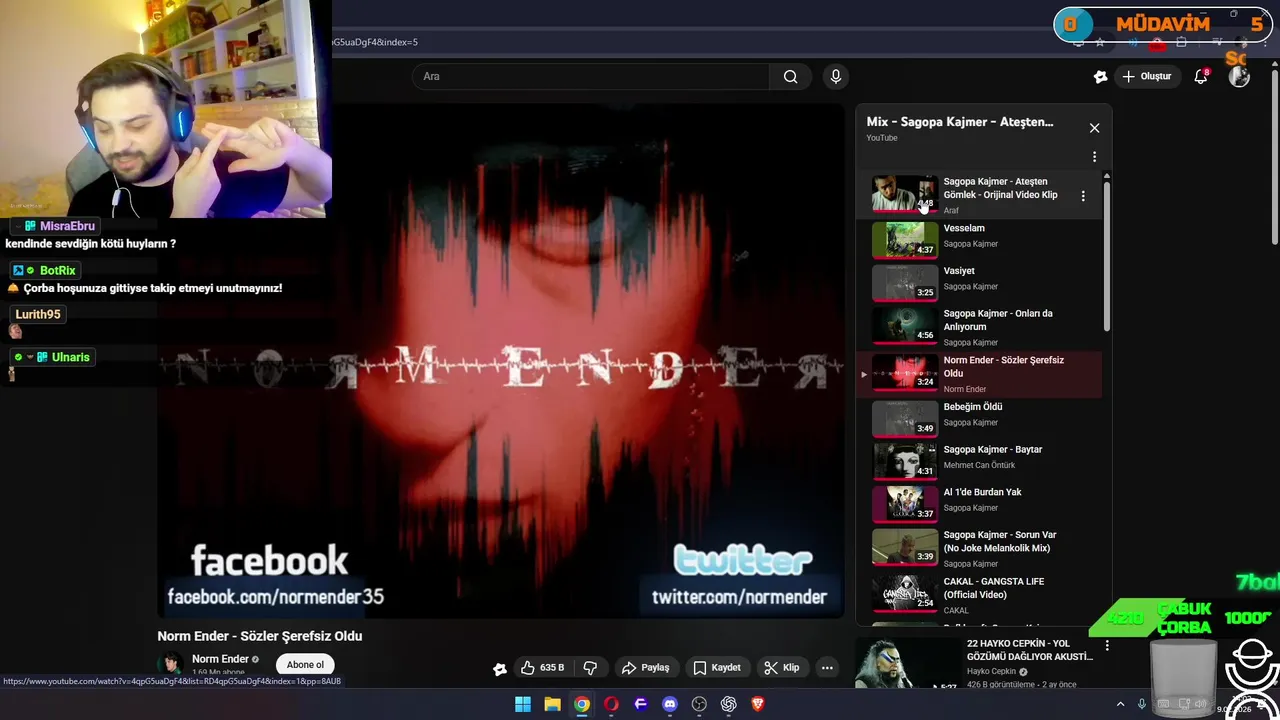
Task: Open the ChatGPT app from the taskbar
Action: click(x=728, y=704)
